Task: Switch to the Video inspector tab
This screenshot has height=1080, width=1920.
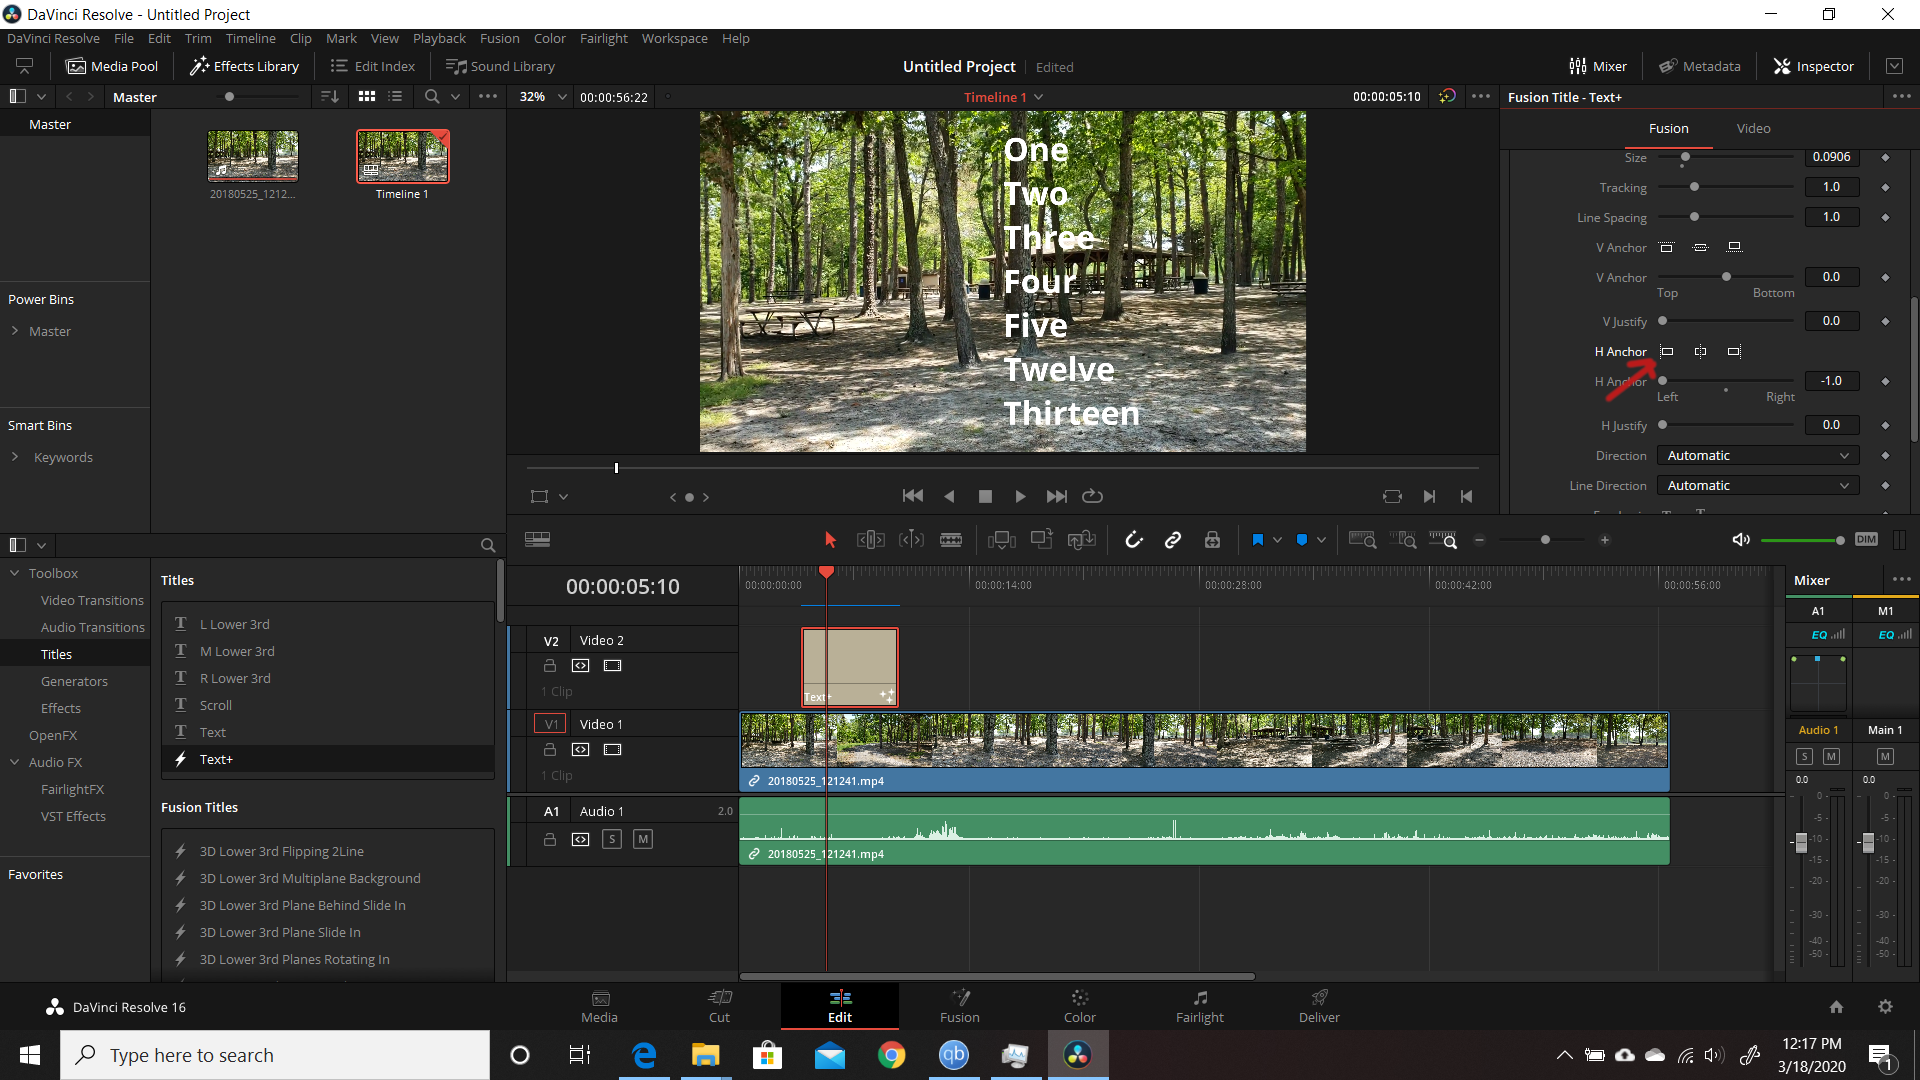Action: [1753, 129]
